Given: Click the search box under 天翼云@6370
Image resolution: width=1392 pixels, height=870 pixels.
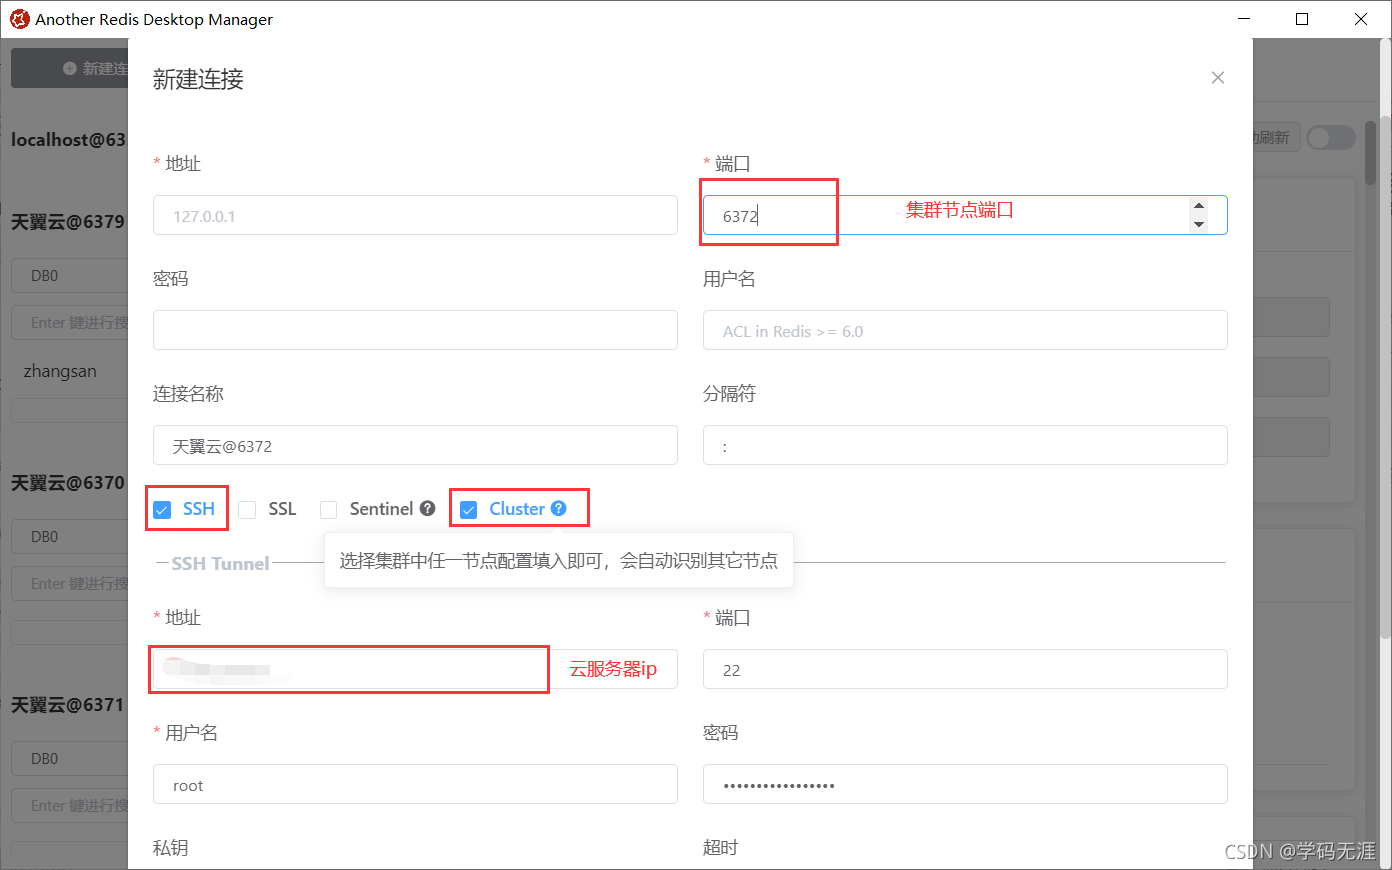Looking at the screenshot, I should point(70,583).
